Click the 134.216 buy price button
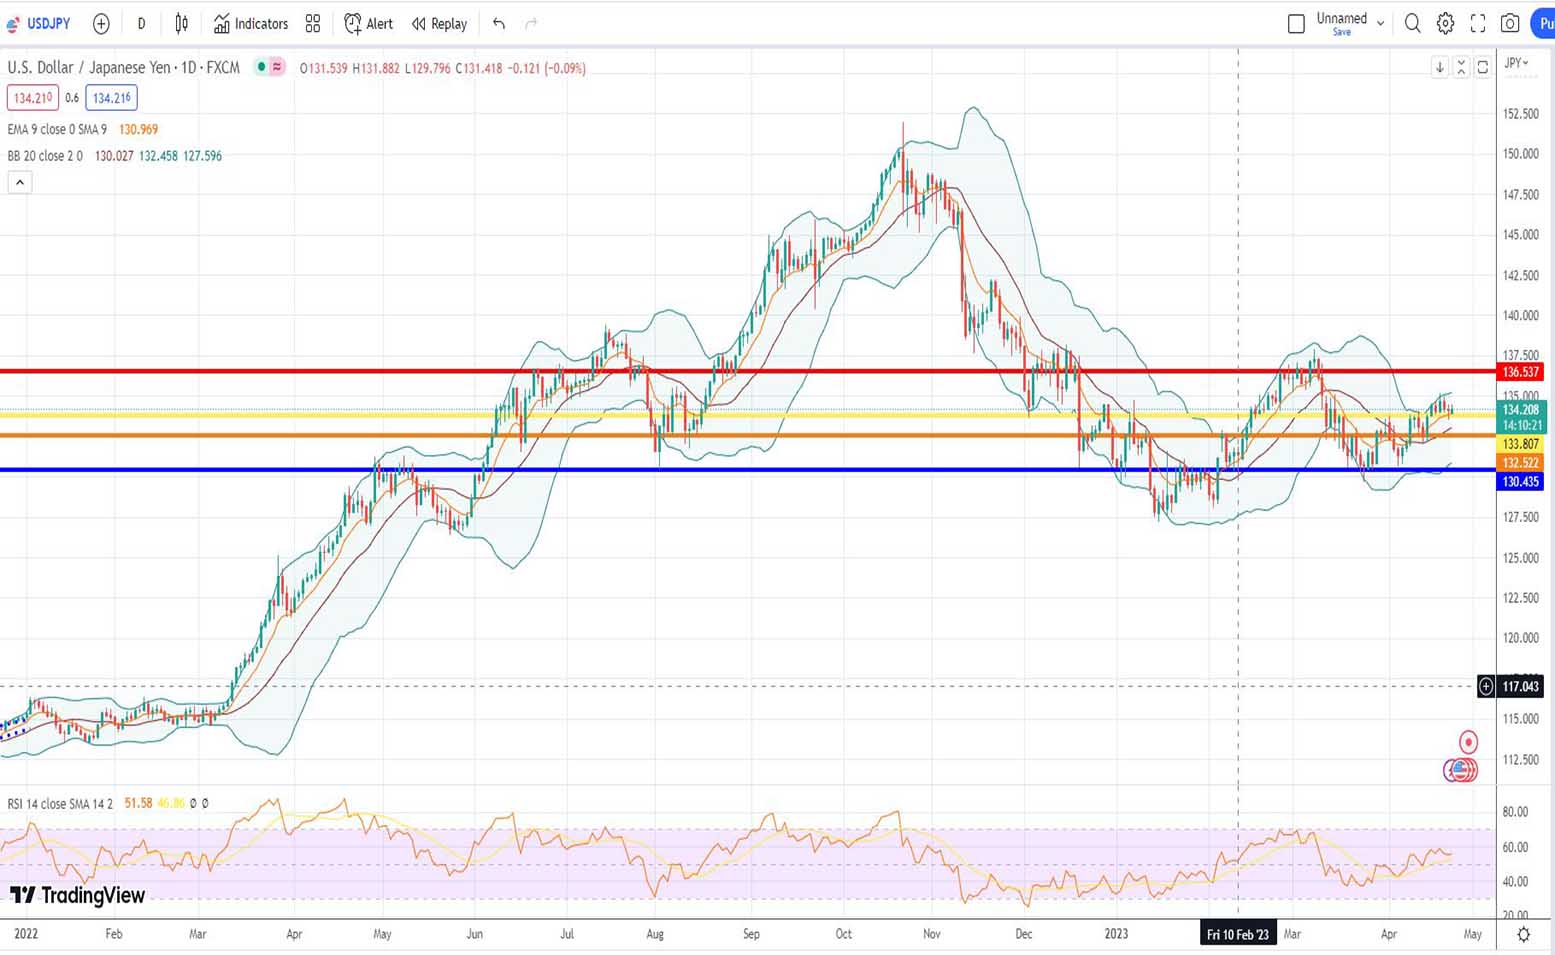The width and height of the screenshot is (1555, 955). 111,98
